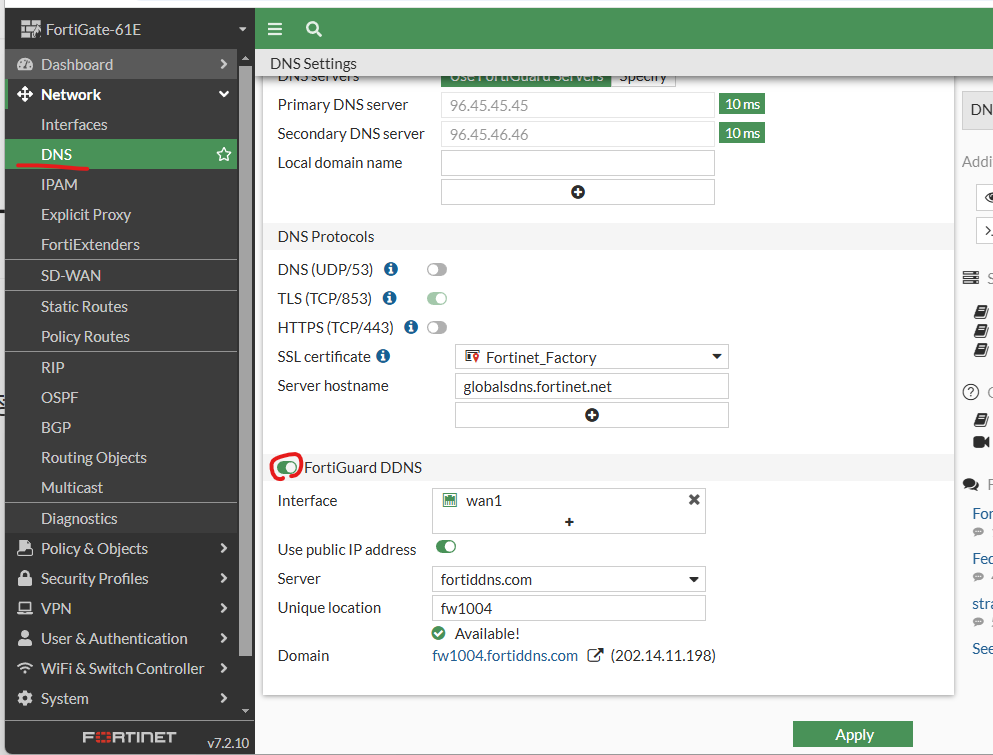Click Local domain name input field
Screen dimensions: 993x755
pyautogui.click(x=578, y=163)
